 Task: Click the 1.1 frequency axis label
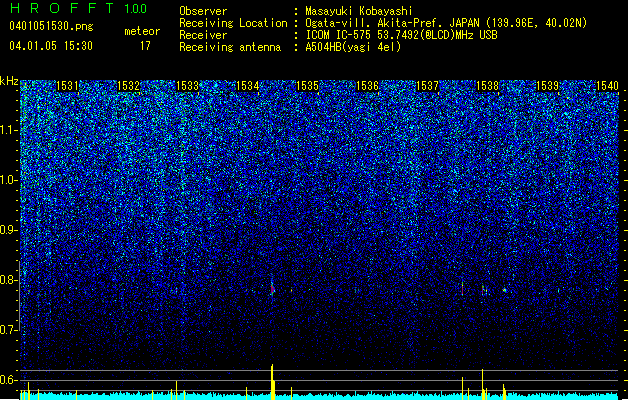[9, 130]
